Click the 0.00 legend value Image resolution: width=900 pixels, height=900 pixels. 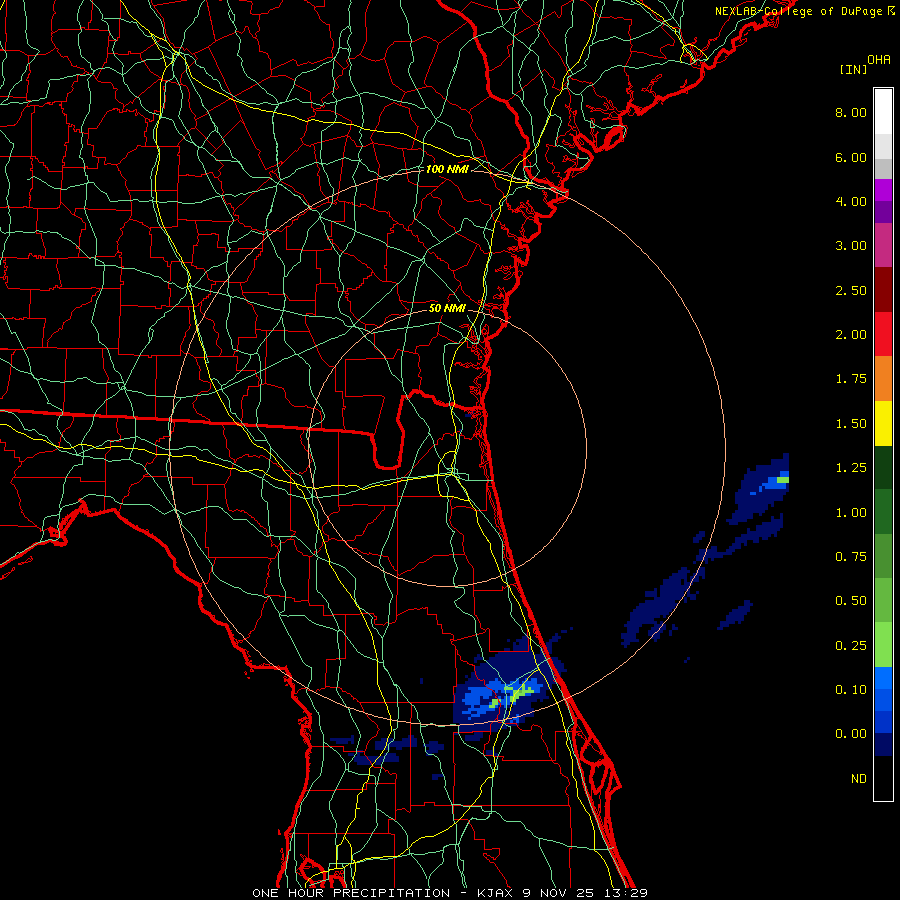pyautogui.click(x=851, y=734)
